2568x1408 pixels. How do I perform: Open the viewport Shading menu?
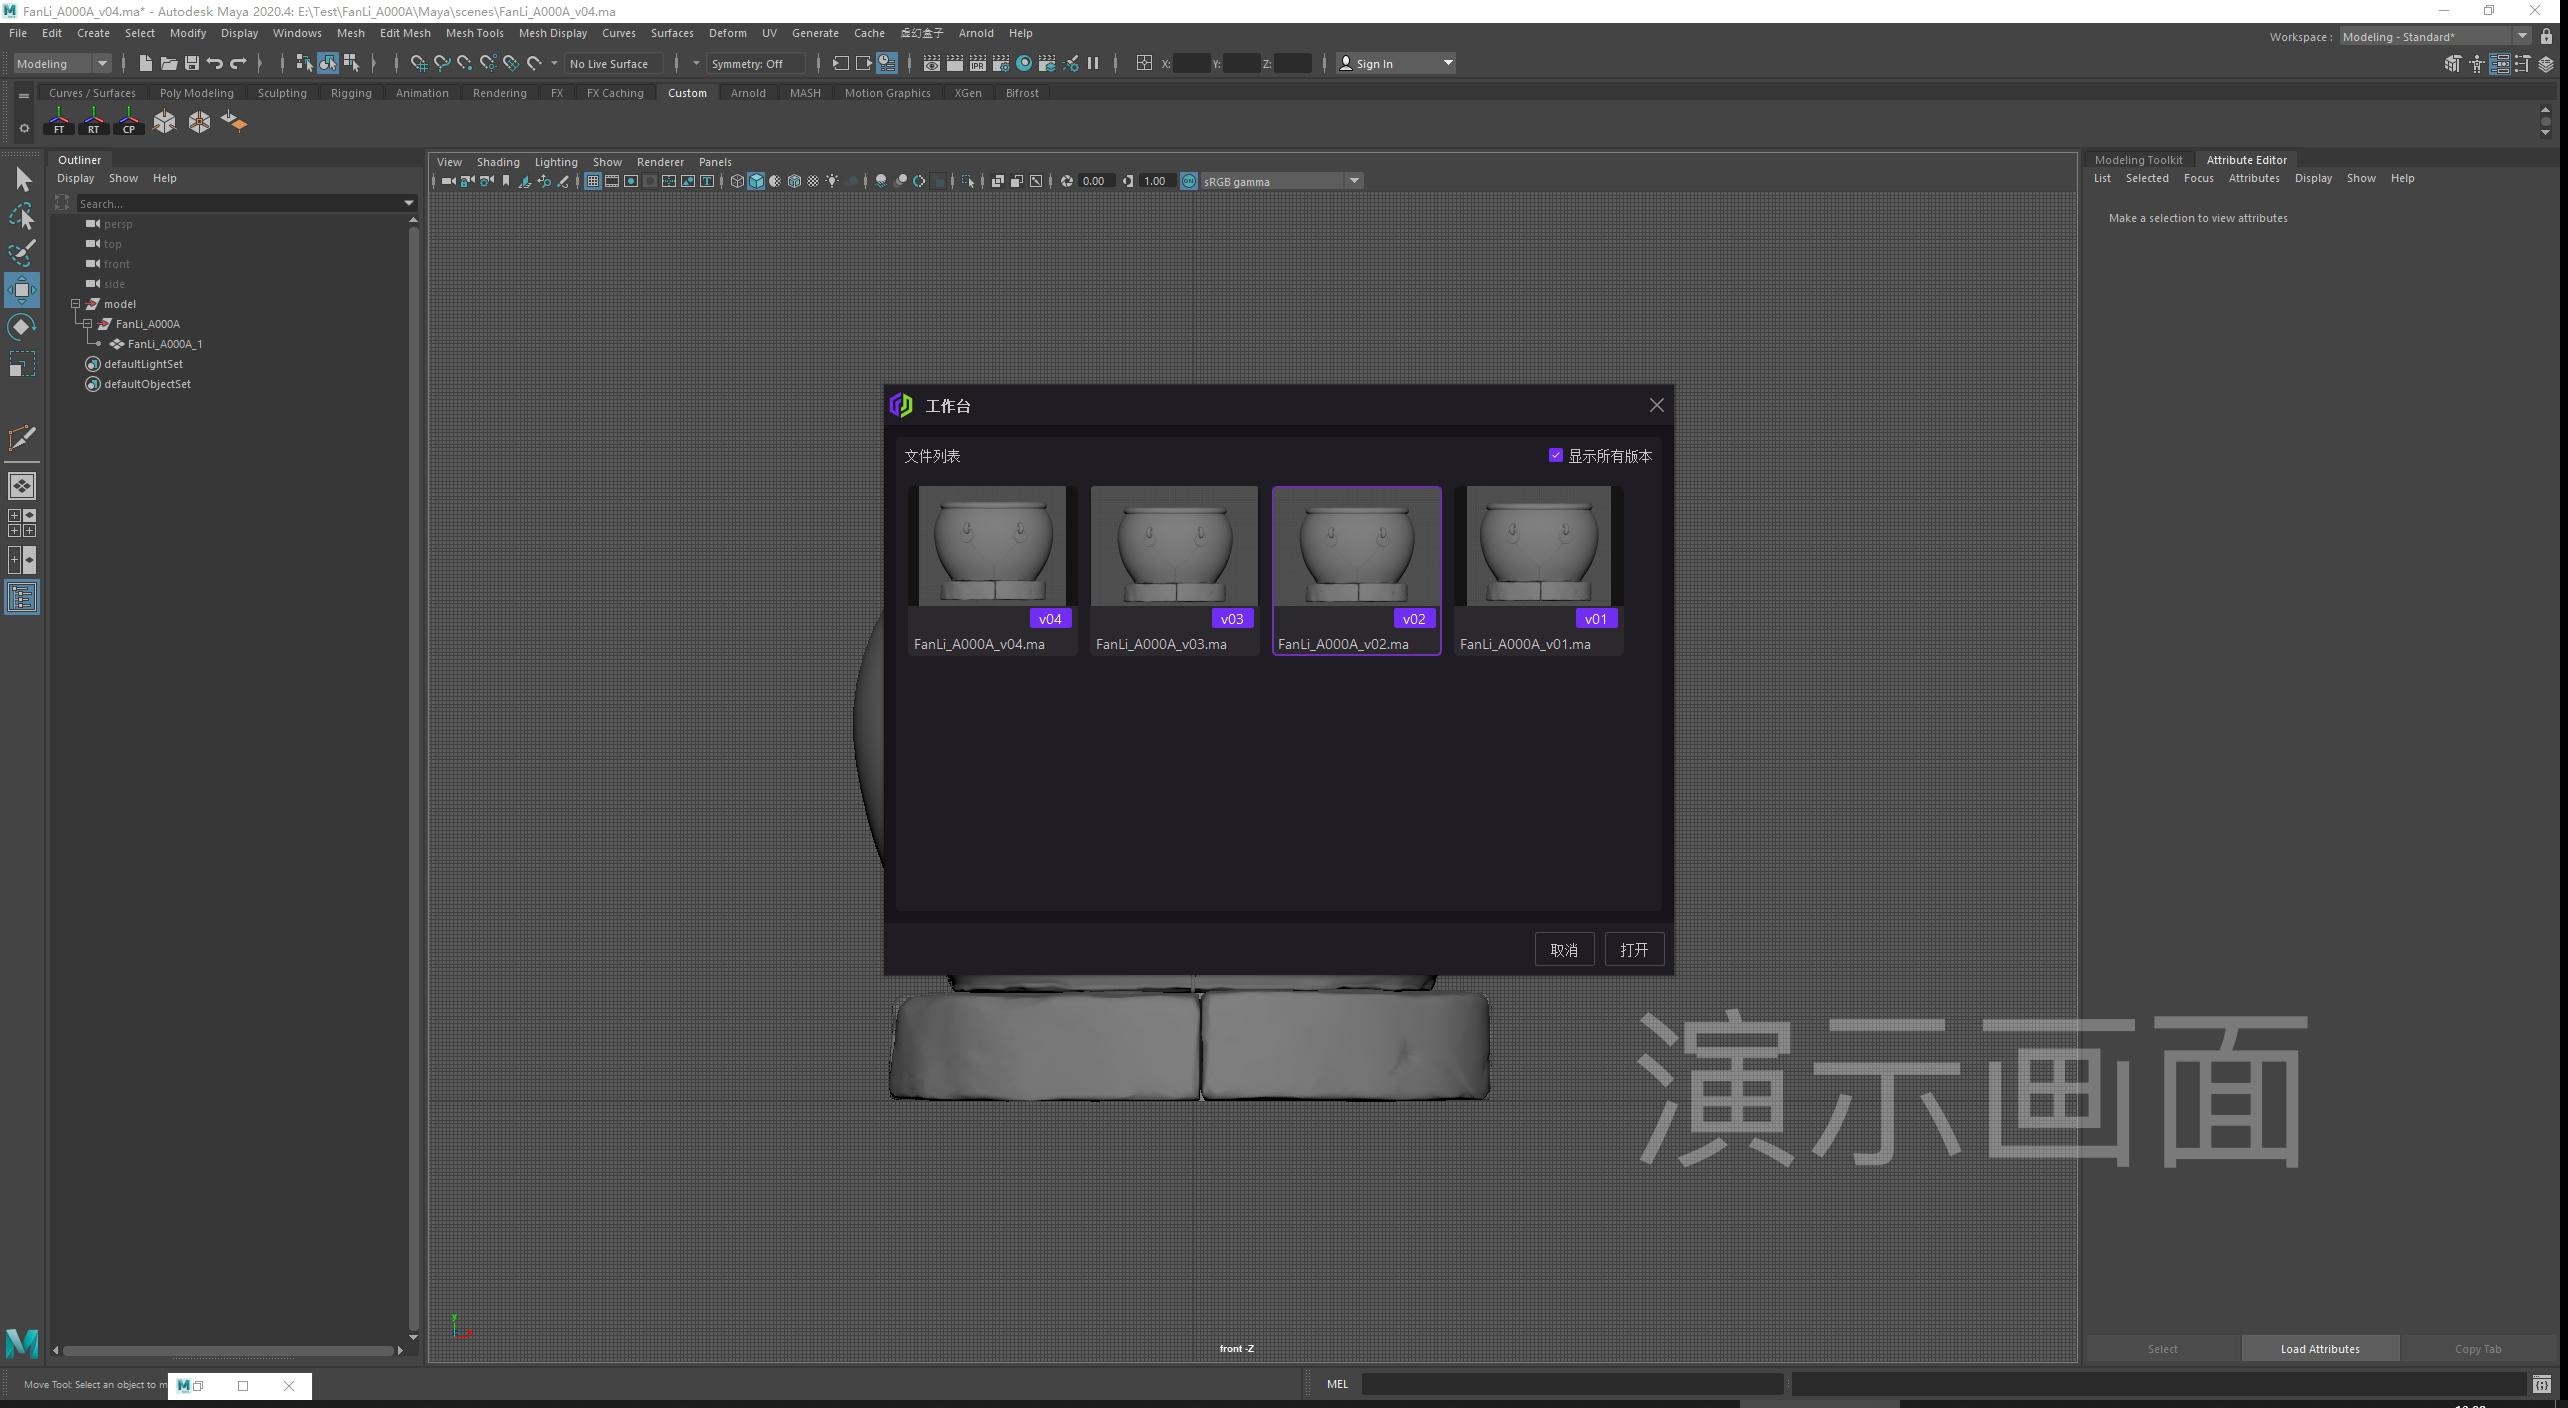(497, 162)
